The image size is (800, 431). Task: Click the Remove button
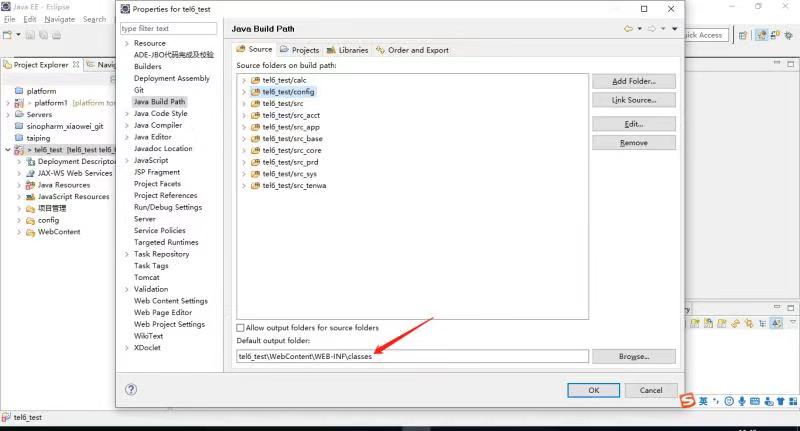pos(634,143)
